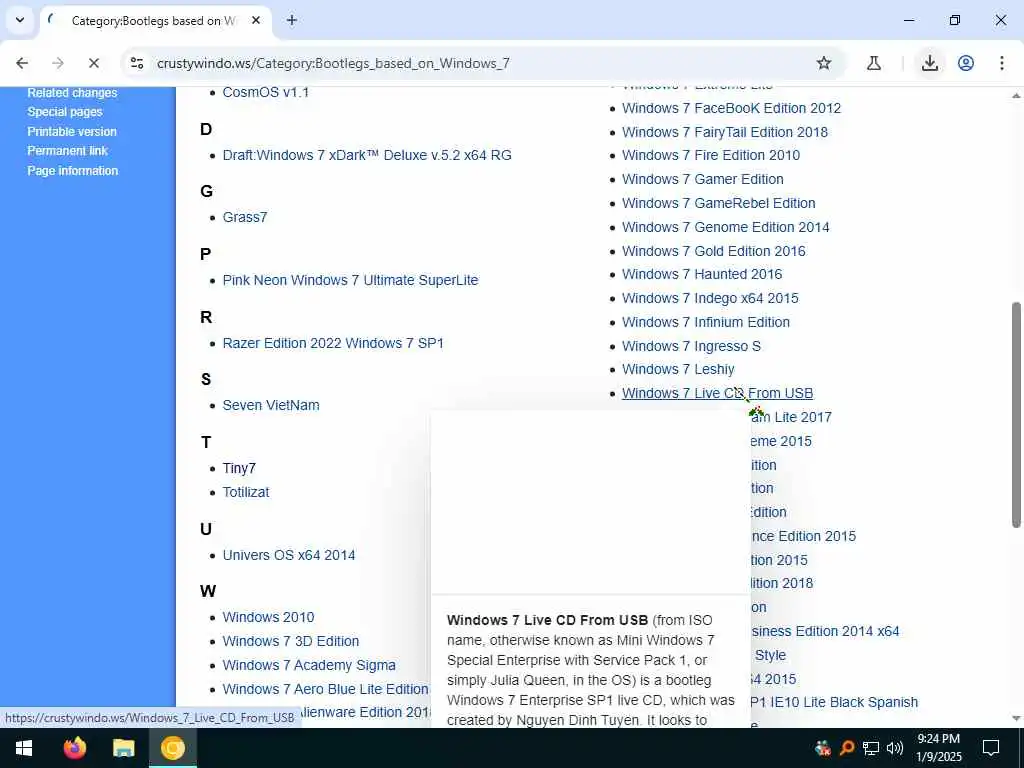Open Permanent link in sidebar

[67, 151]
